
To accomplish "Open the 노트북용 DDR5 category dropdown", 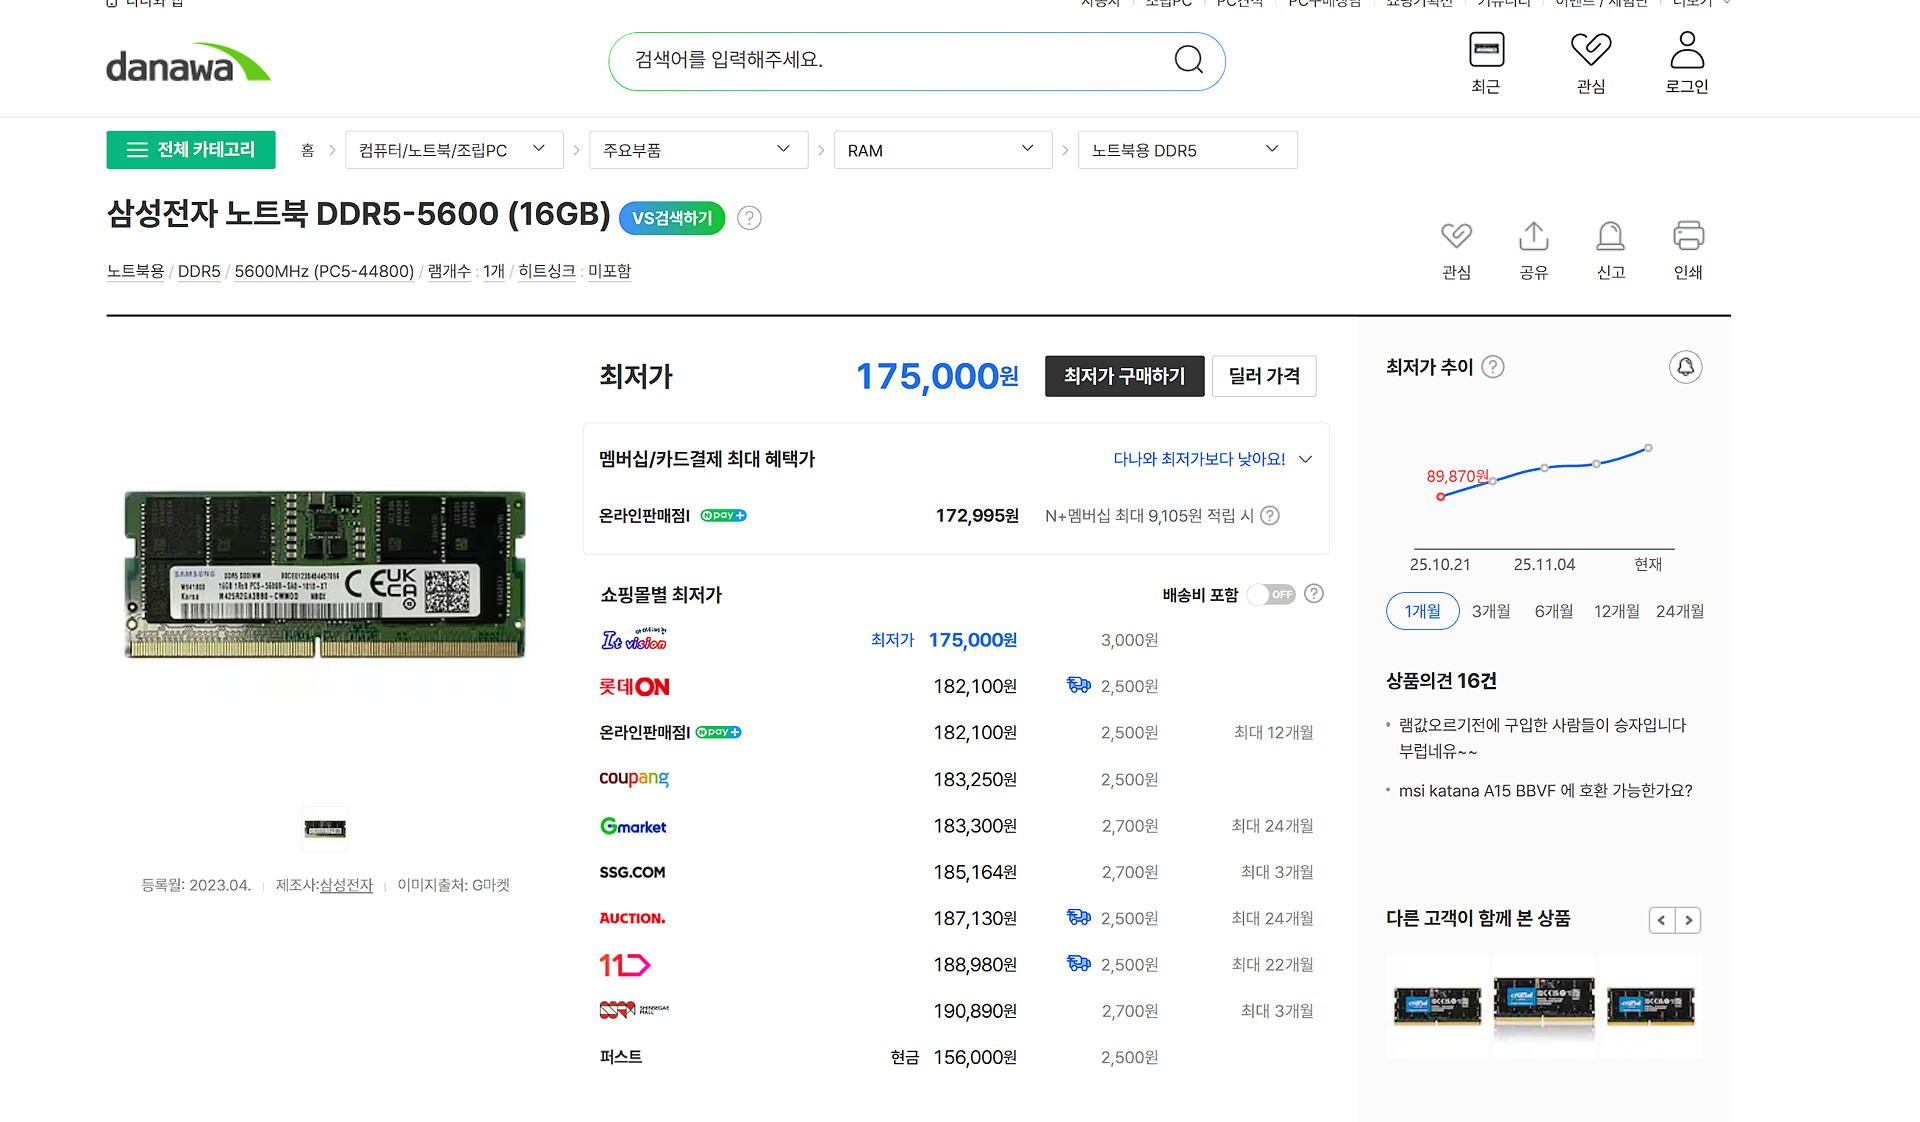I will (x=1186, y=150).
